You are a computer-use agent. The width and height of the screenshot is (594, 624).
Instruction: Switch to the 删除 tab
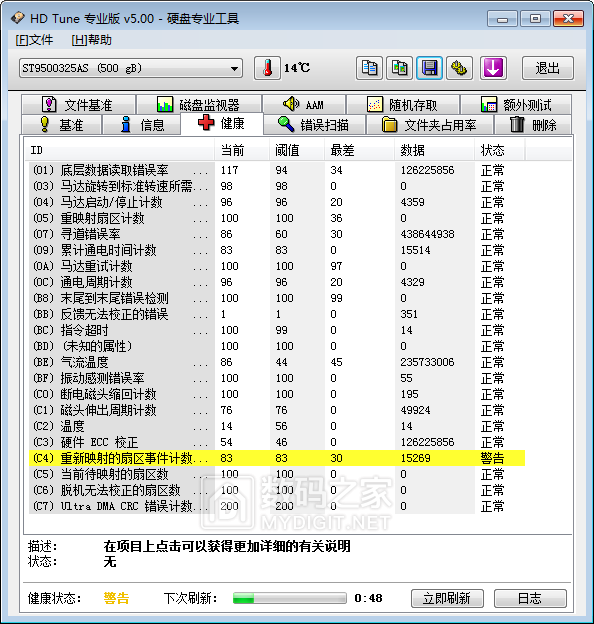click(x=533, y=125)
